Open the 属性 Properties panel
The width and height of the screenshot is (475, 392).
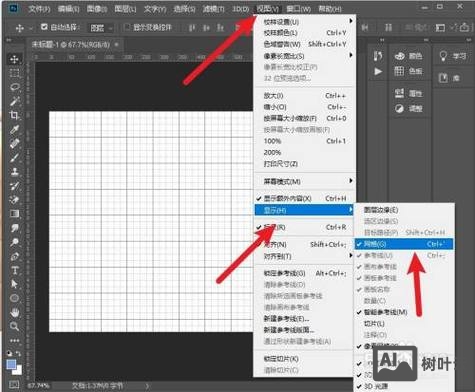tap(408, 93)
